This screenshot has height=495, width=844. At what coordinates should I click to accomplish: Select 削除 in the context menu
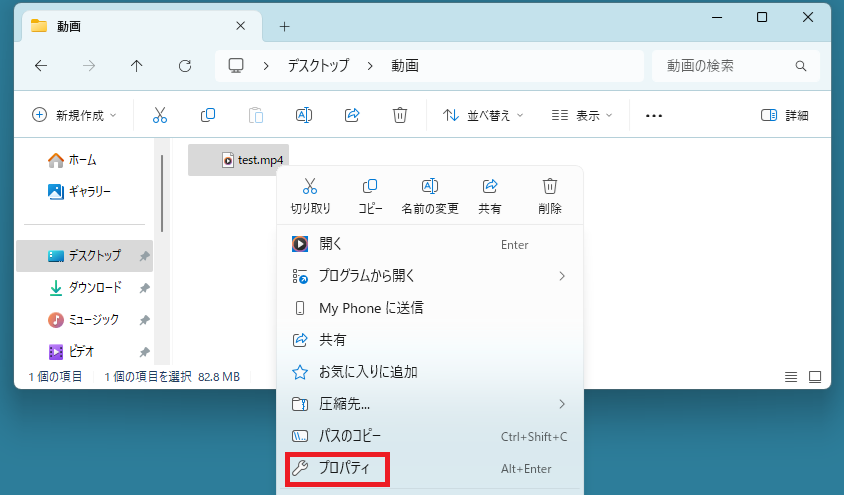pos(550,196)
